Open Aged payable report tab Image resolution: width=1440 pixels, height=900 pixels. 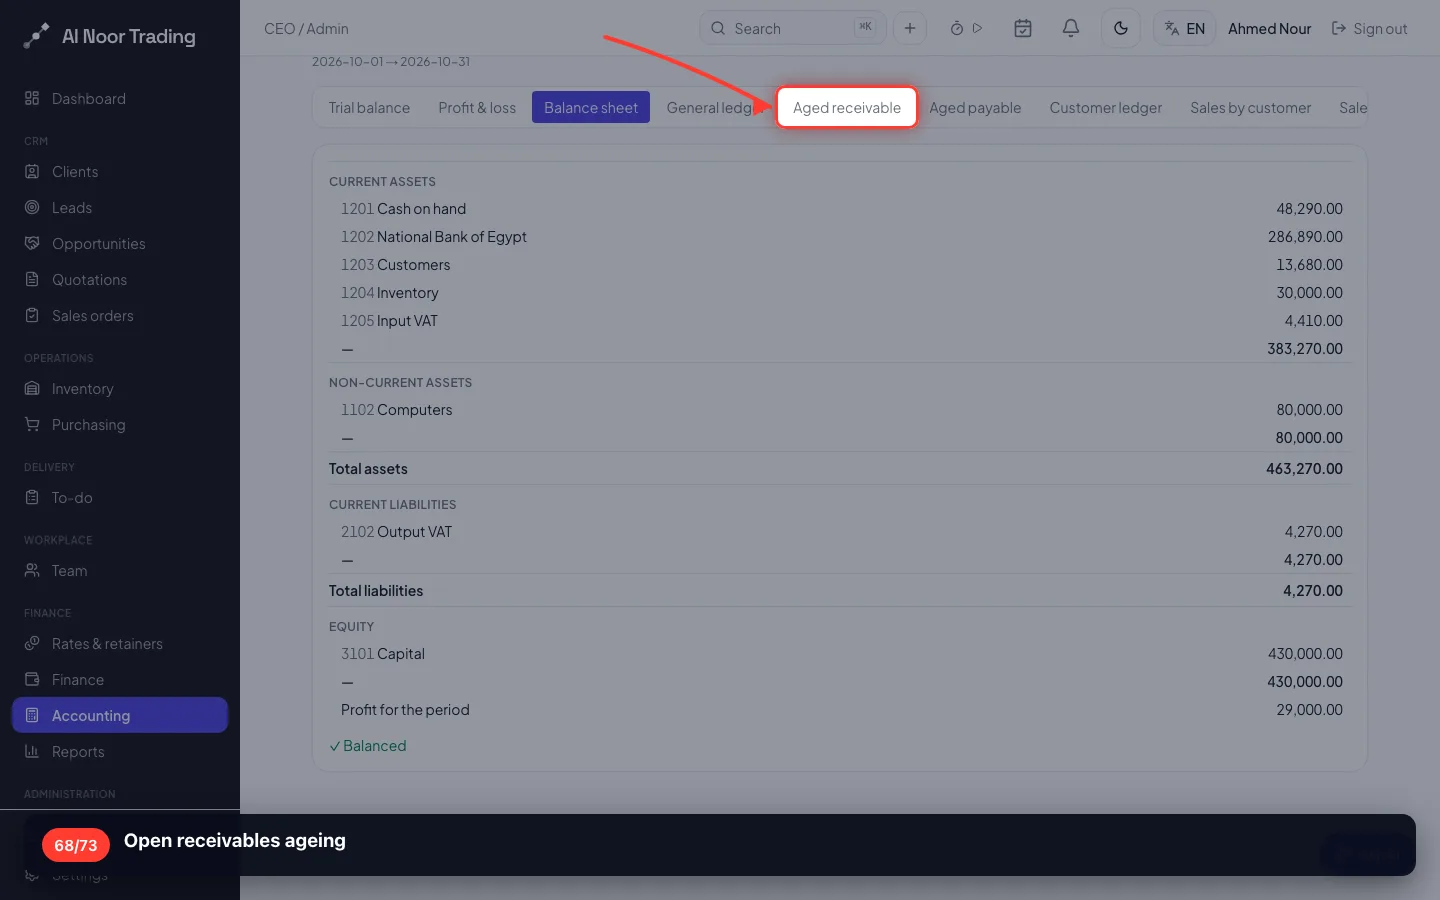tap(975, 107)
